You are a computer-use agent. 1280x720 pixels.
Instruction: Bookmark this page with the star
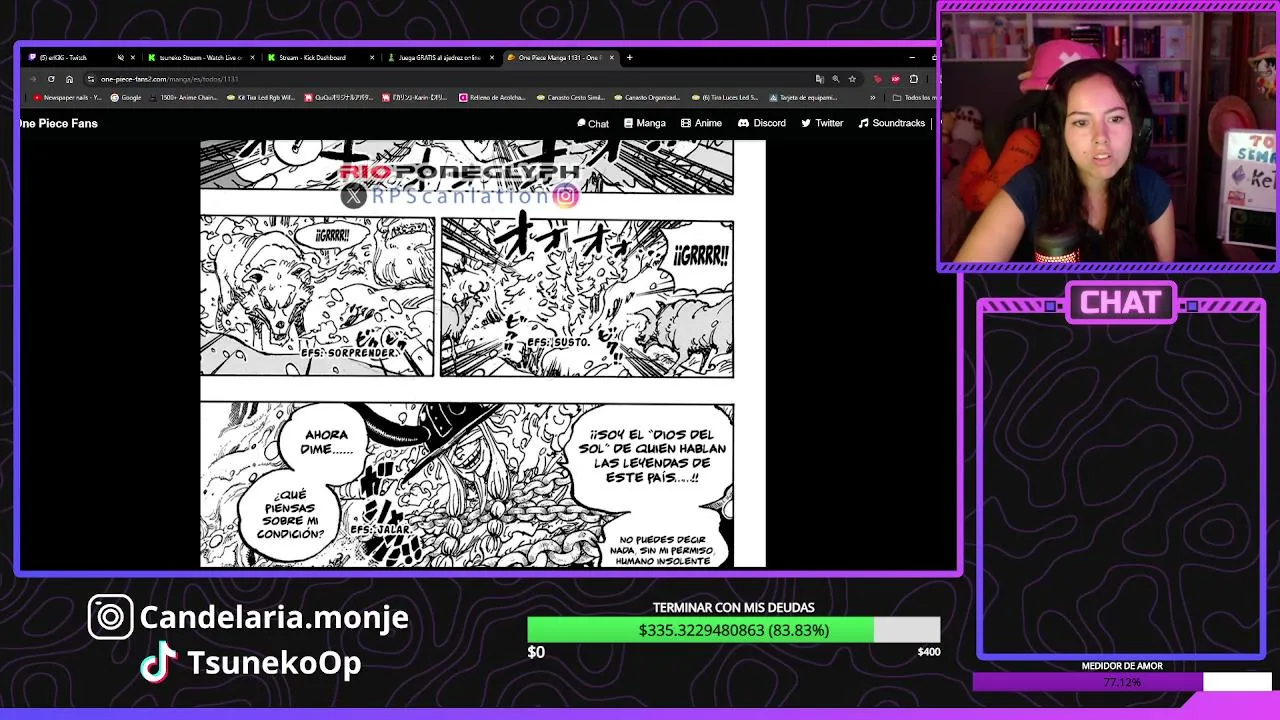852,79
